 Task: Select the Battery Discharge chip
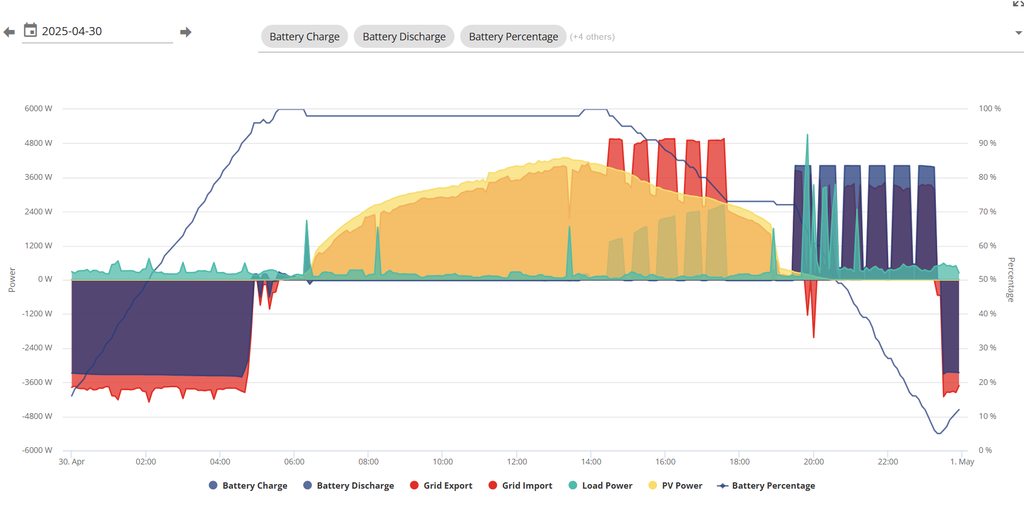point(404,37)
